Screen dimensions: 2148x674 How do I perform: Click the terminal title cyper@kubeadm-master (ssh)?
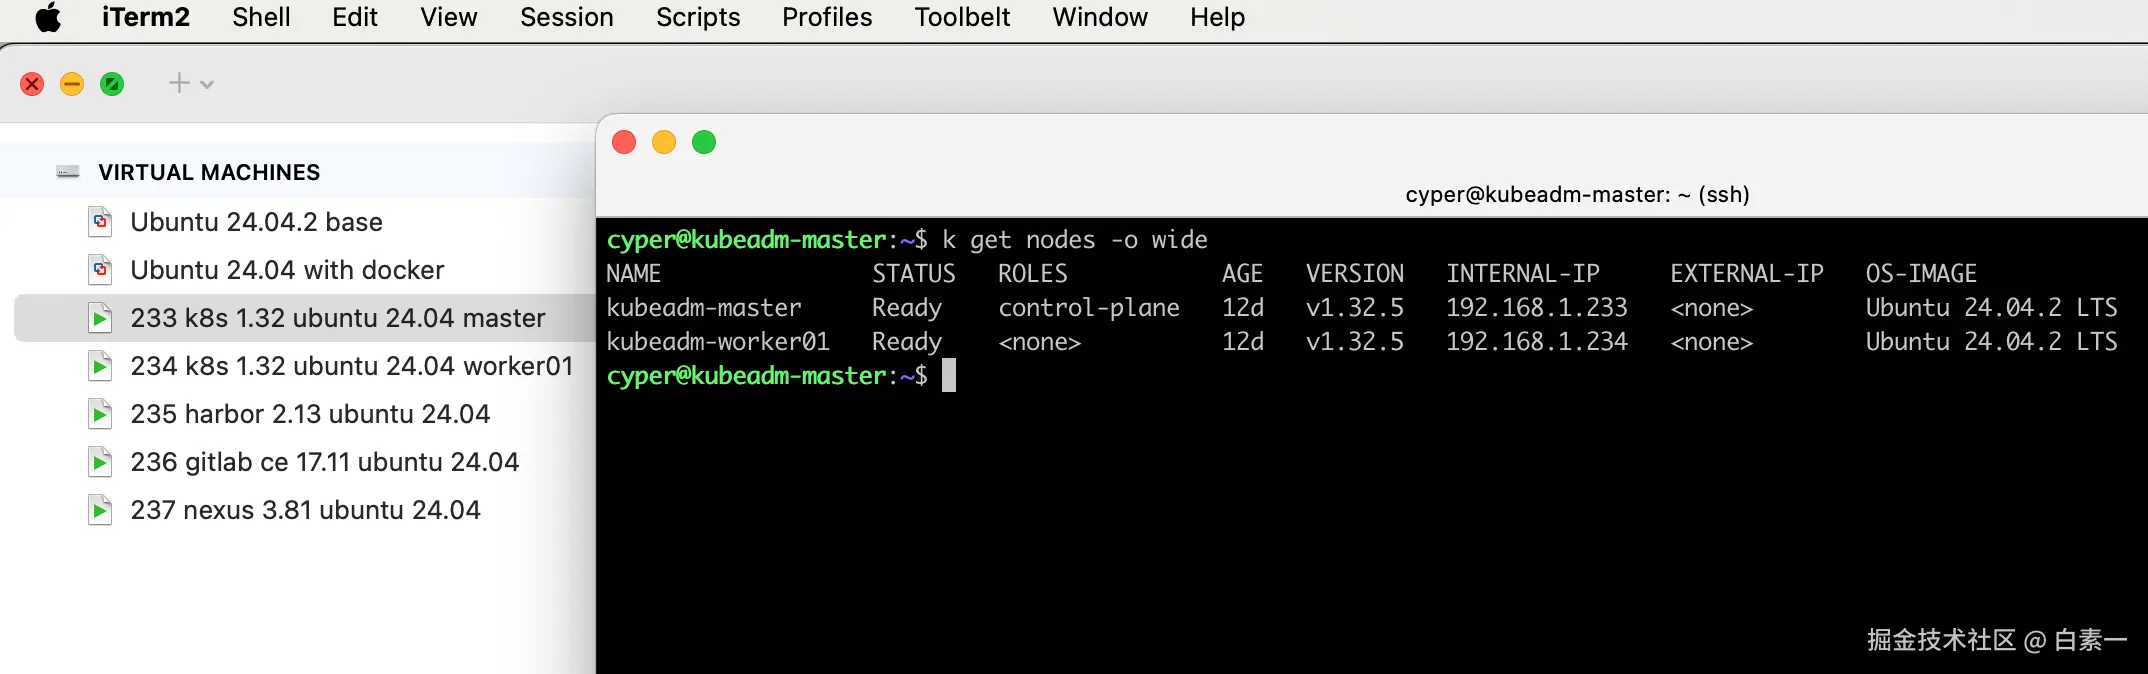(x=1577, y=194)
